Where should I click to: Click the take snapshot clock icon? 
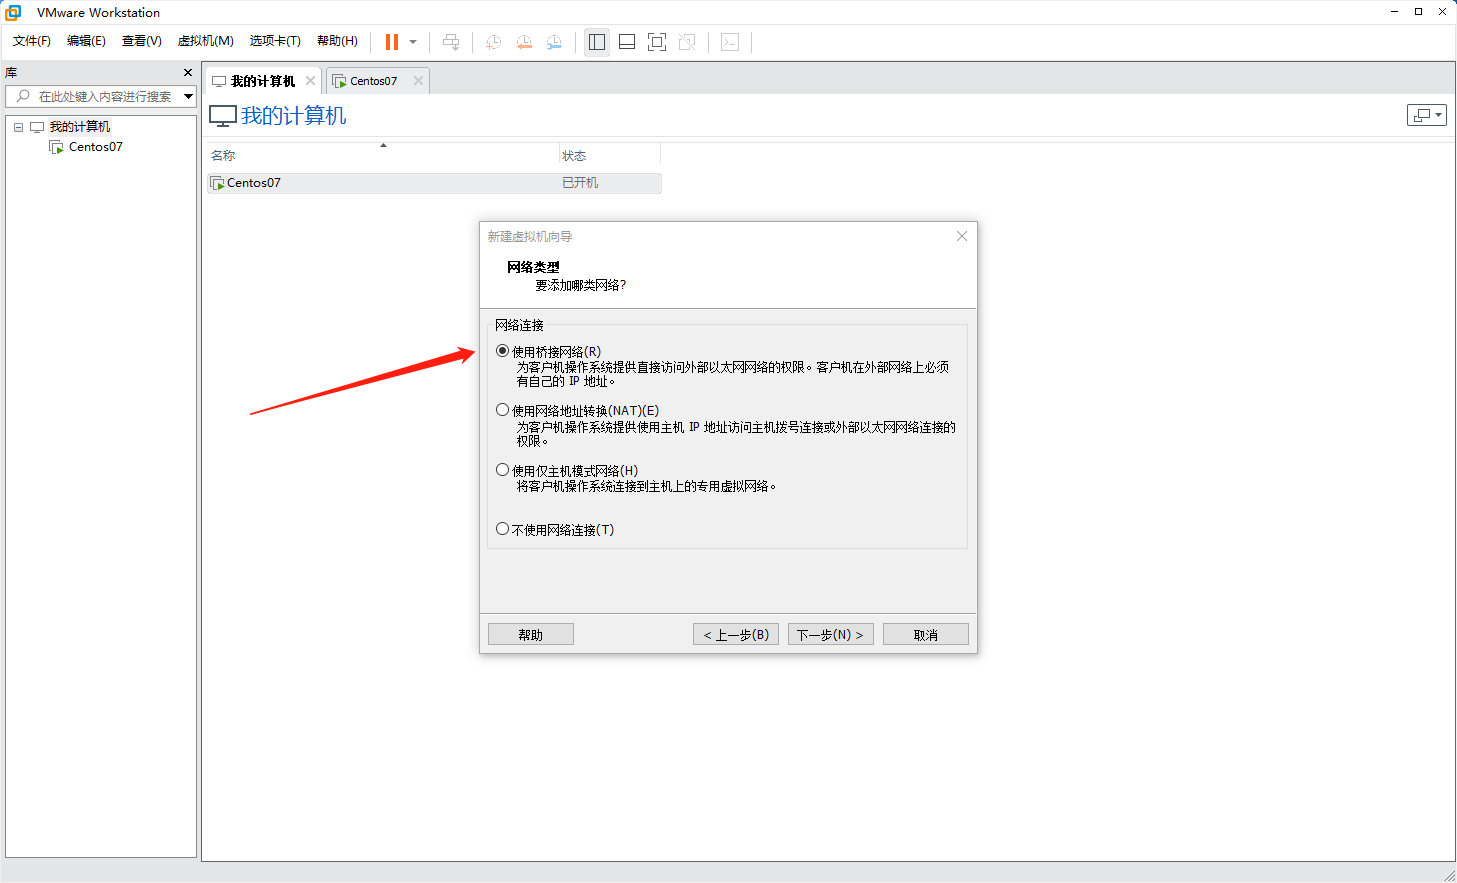pyautogui.click(x=494, y=42)
